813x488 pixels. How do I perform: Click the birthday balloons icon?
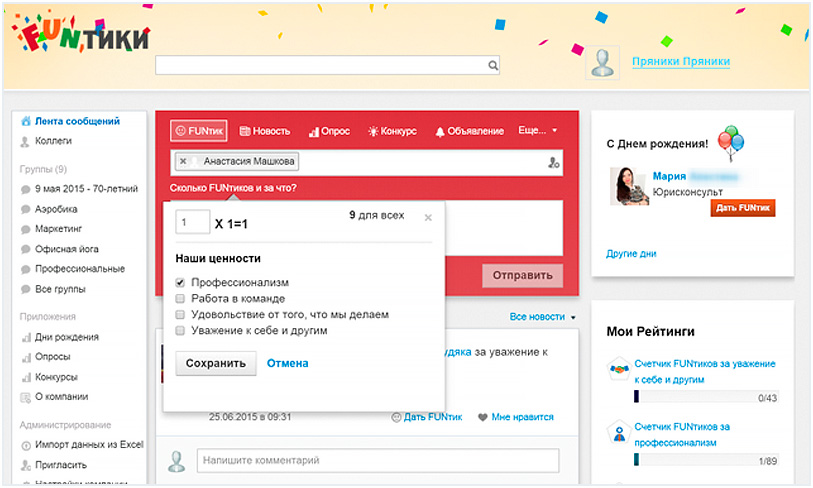(x=731, y=143)
